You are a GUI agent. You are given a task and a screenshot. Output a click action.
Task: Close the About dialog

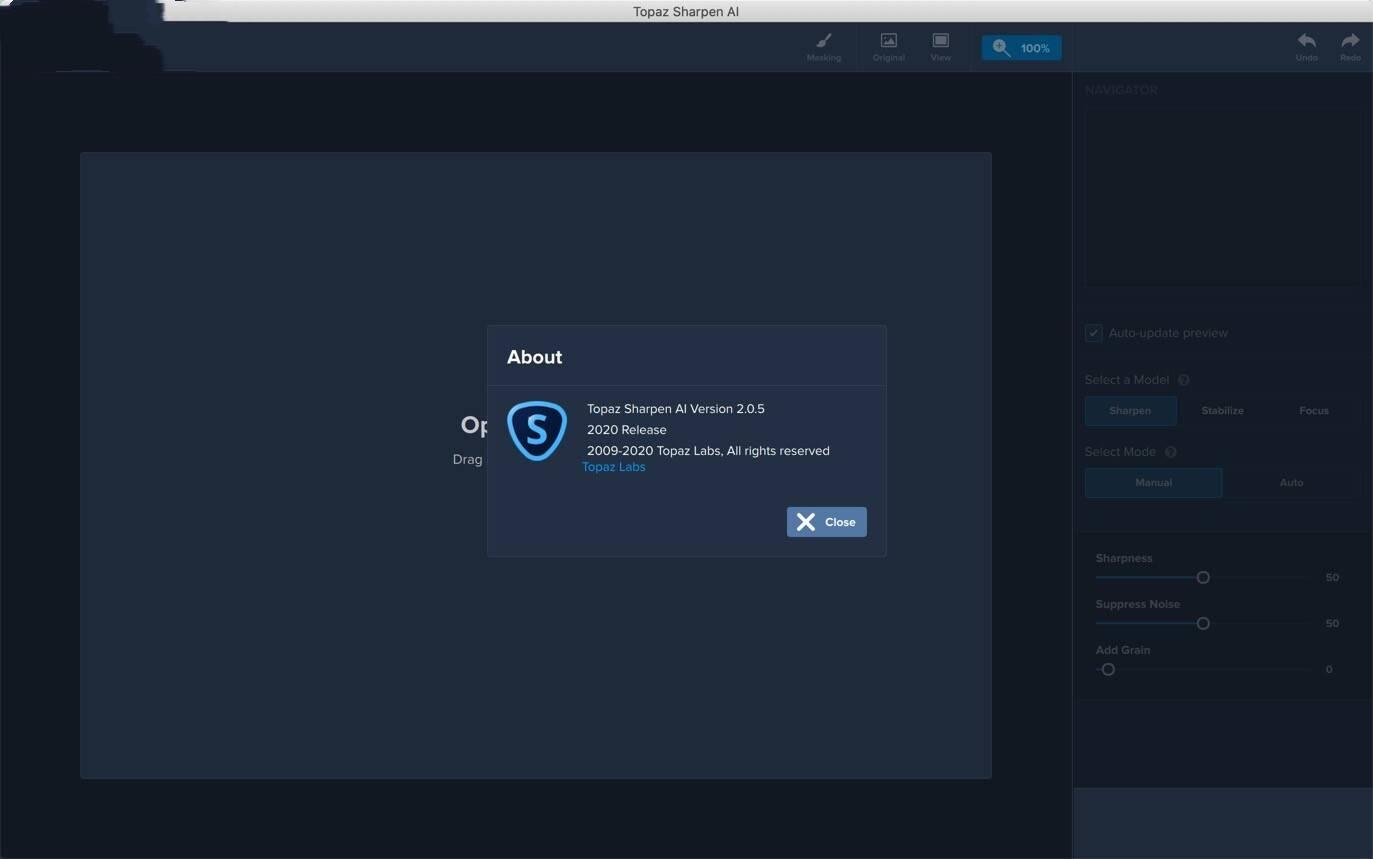[826, 522]
